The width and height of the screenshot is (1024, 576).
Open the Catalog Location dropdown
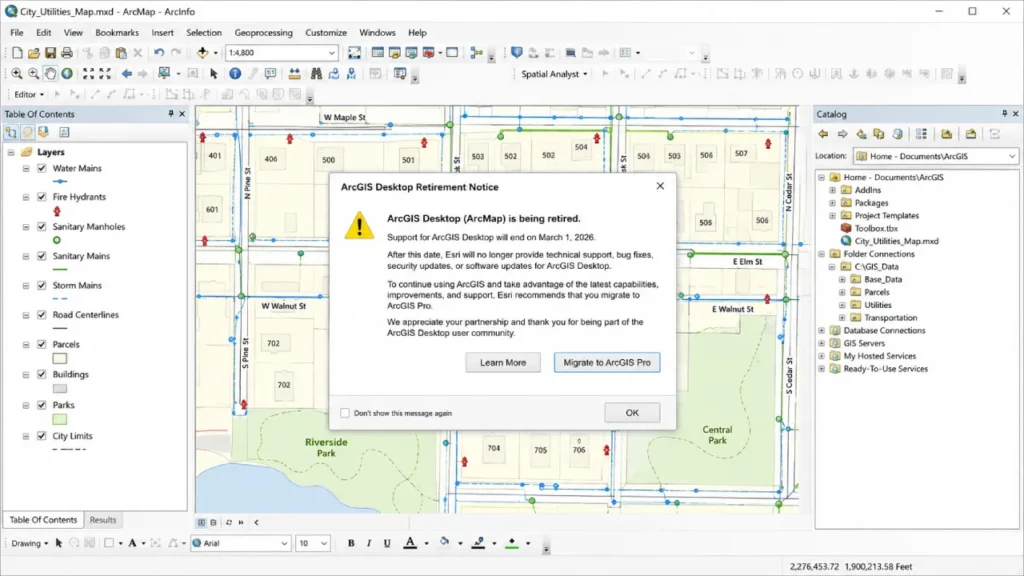pyautogui.click(x=1012, y=156)
